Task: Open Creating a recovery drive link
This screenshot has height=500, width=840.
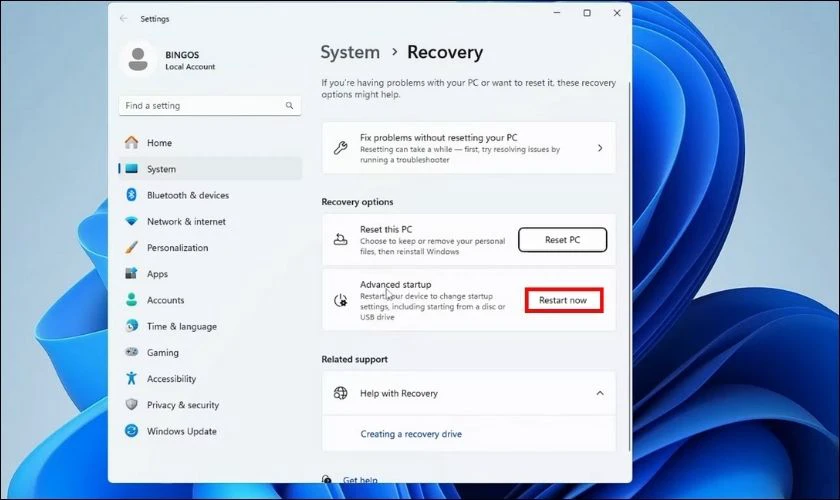Action: click(411, 434)
